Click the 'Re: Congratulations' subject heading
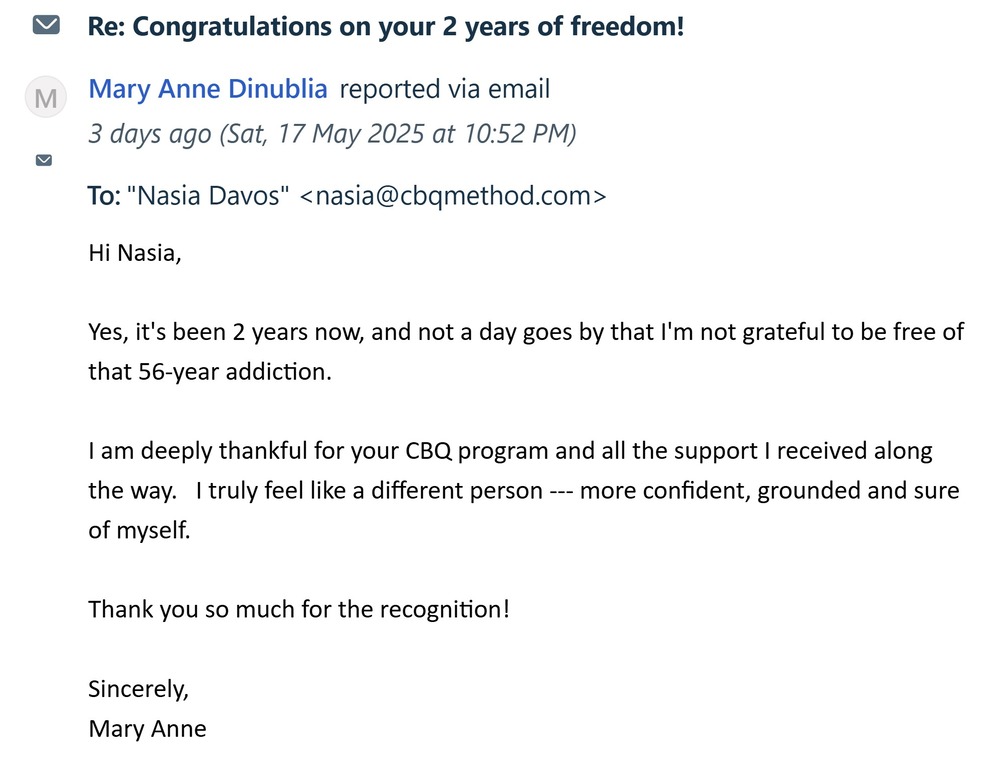Image resolution: width=1000 pixels, height=762 pixels. coord(386,27)
